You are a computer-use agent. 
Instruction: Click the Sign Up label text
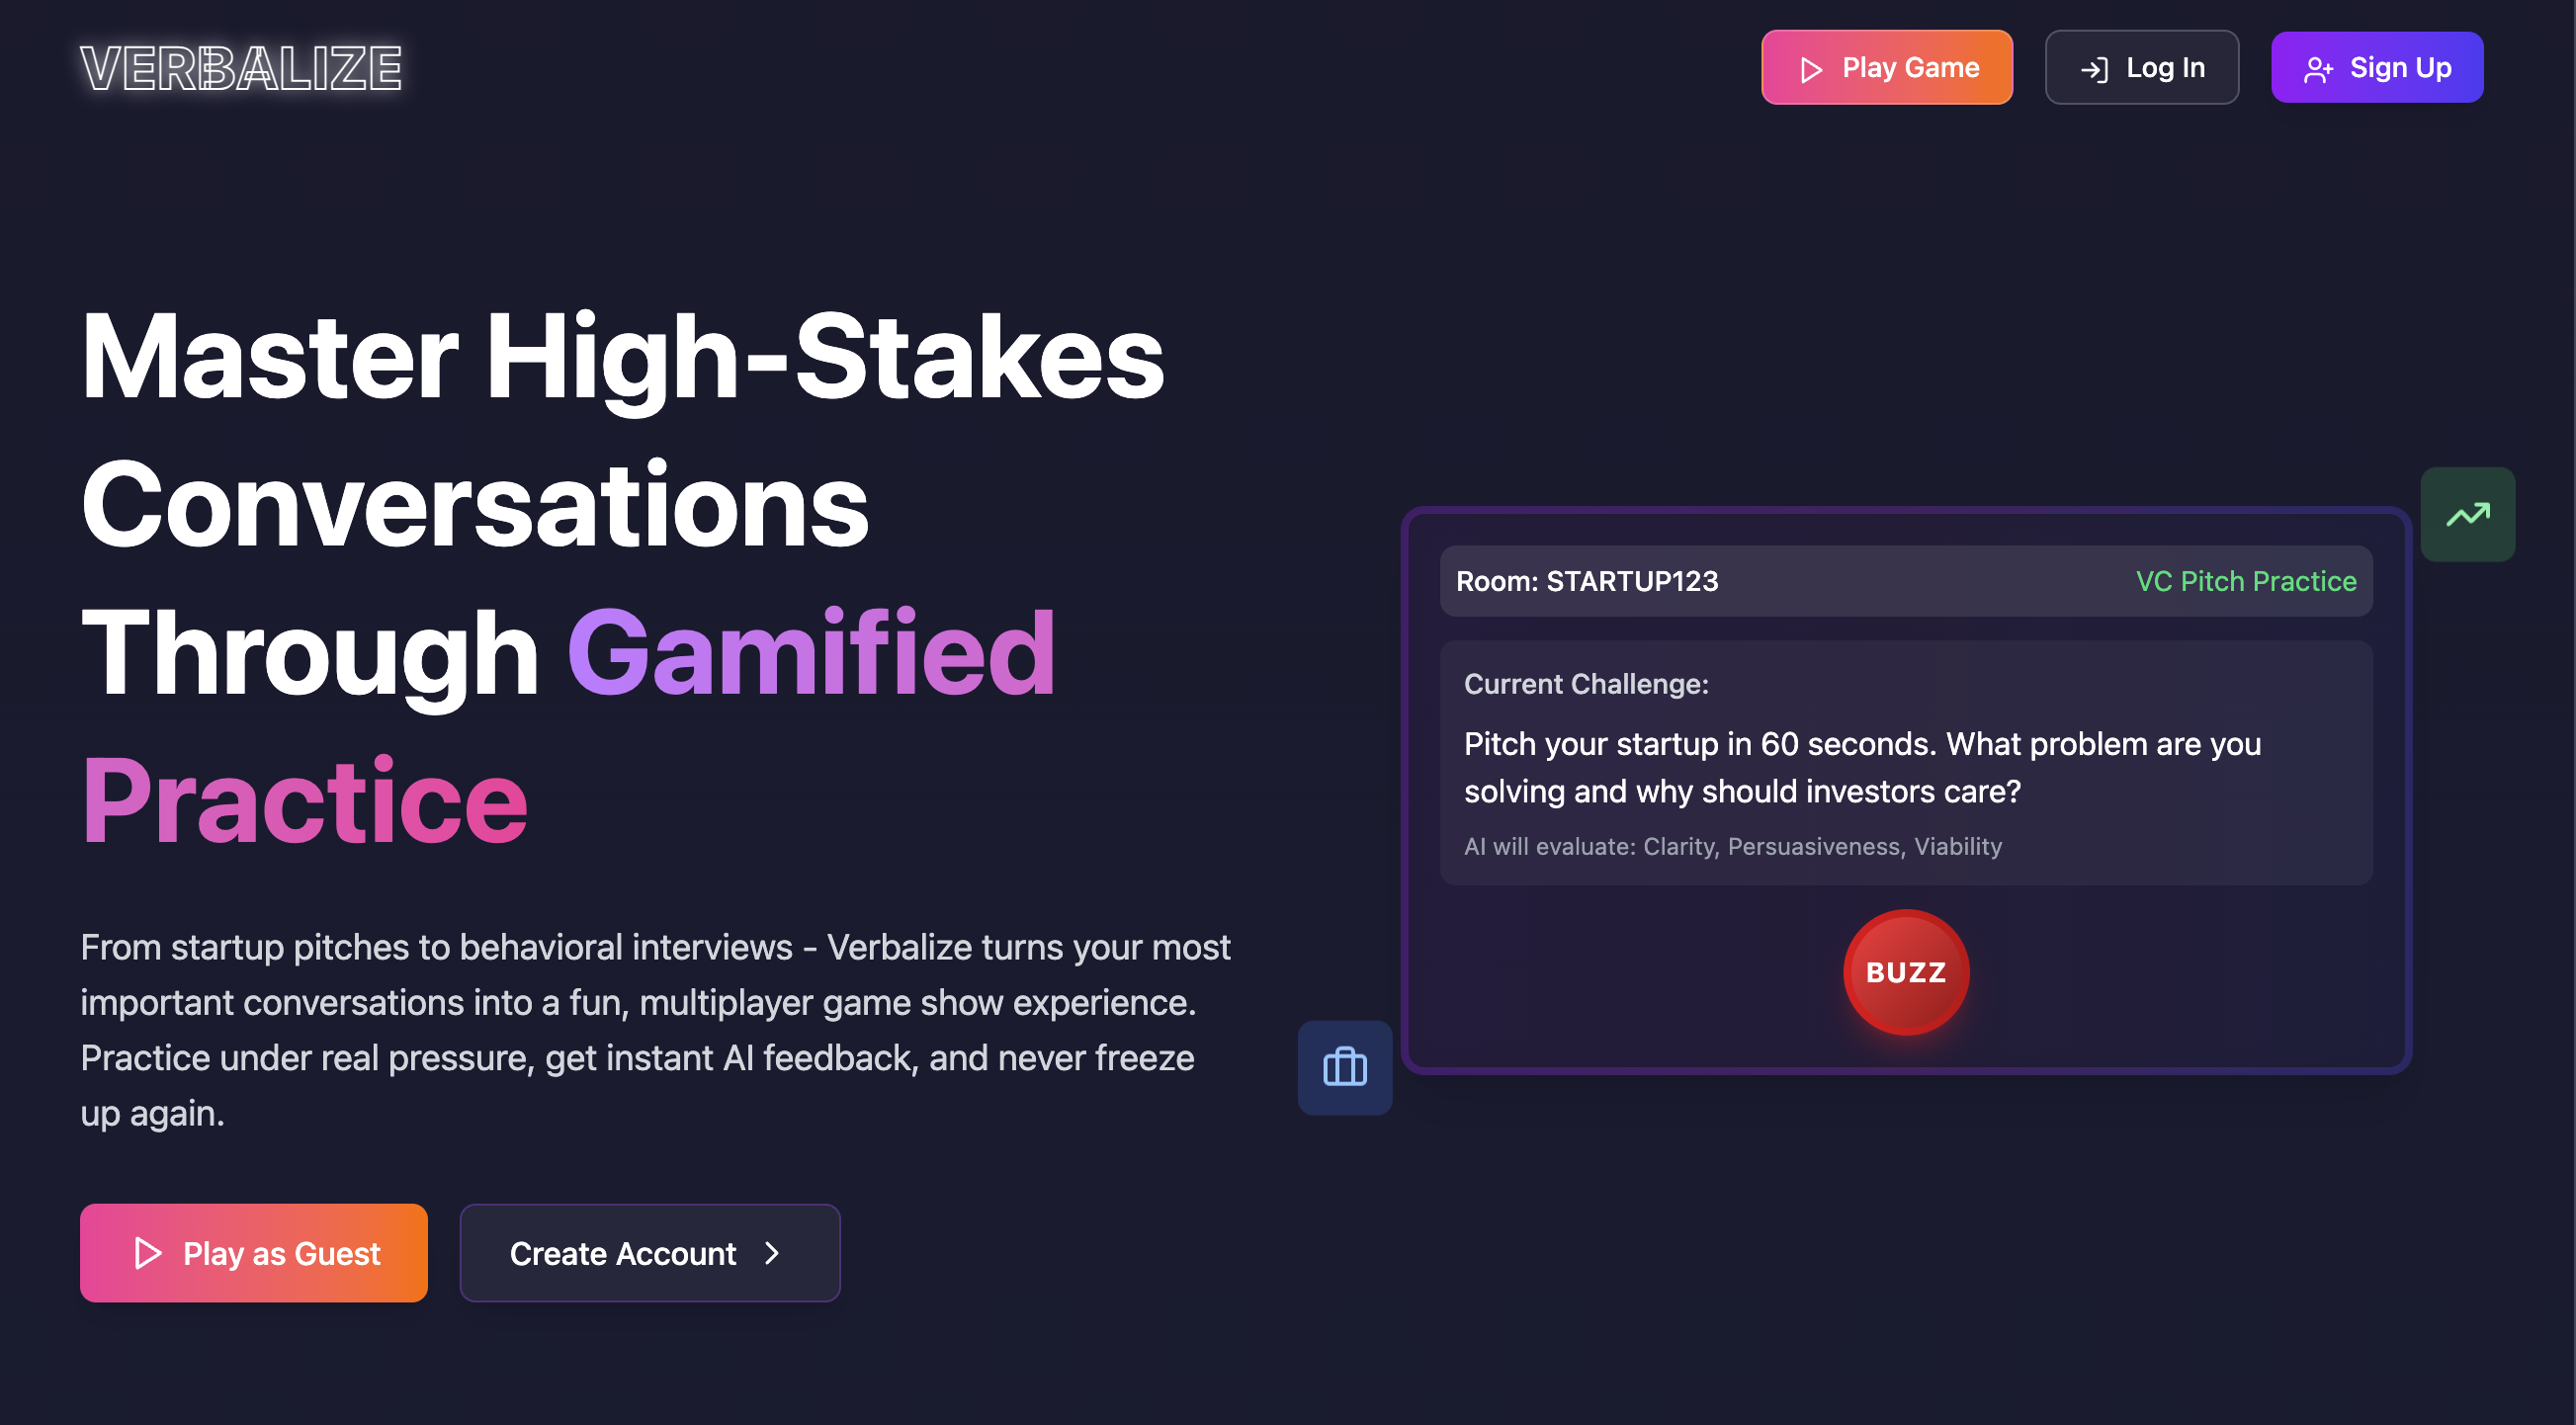click(2400, 68)
